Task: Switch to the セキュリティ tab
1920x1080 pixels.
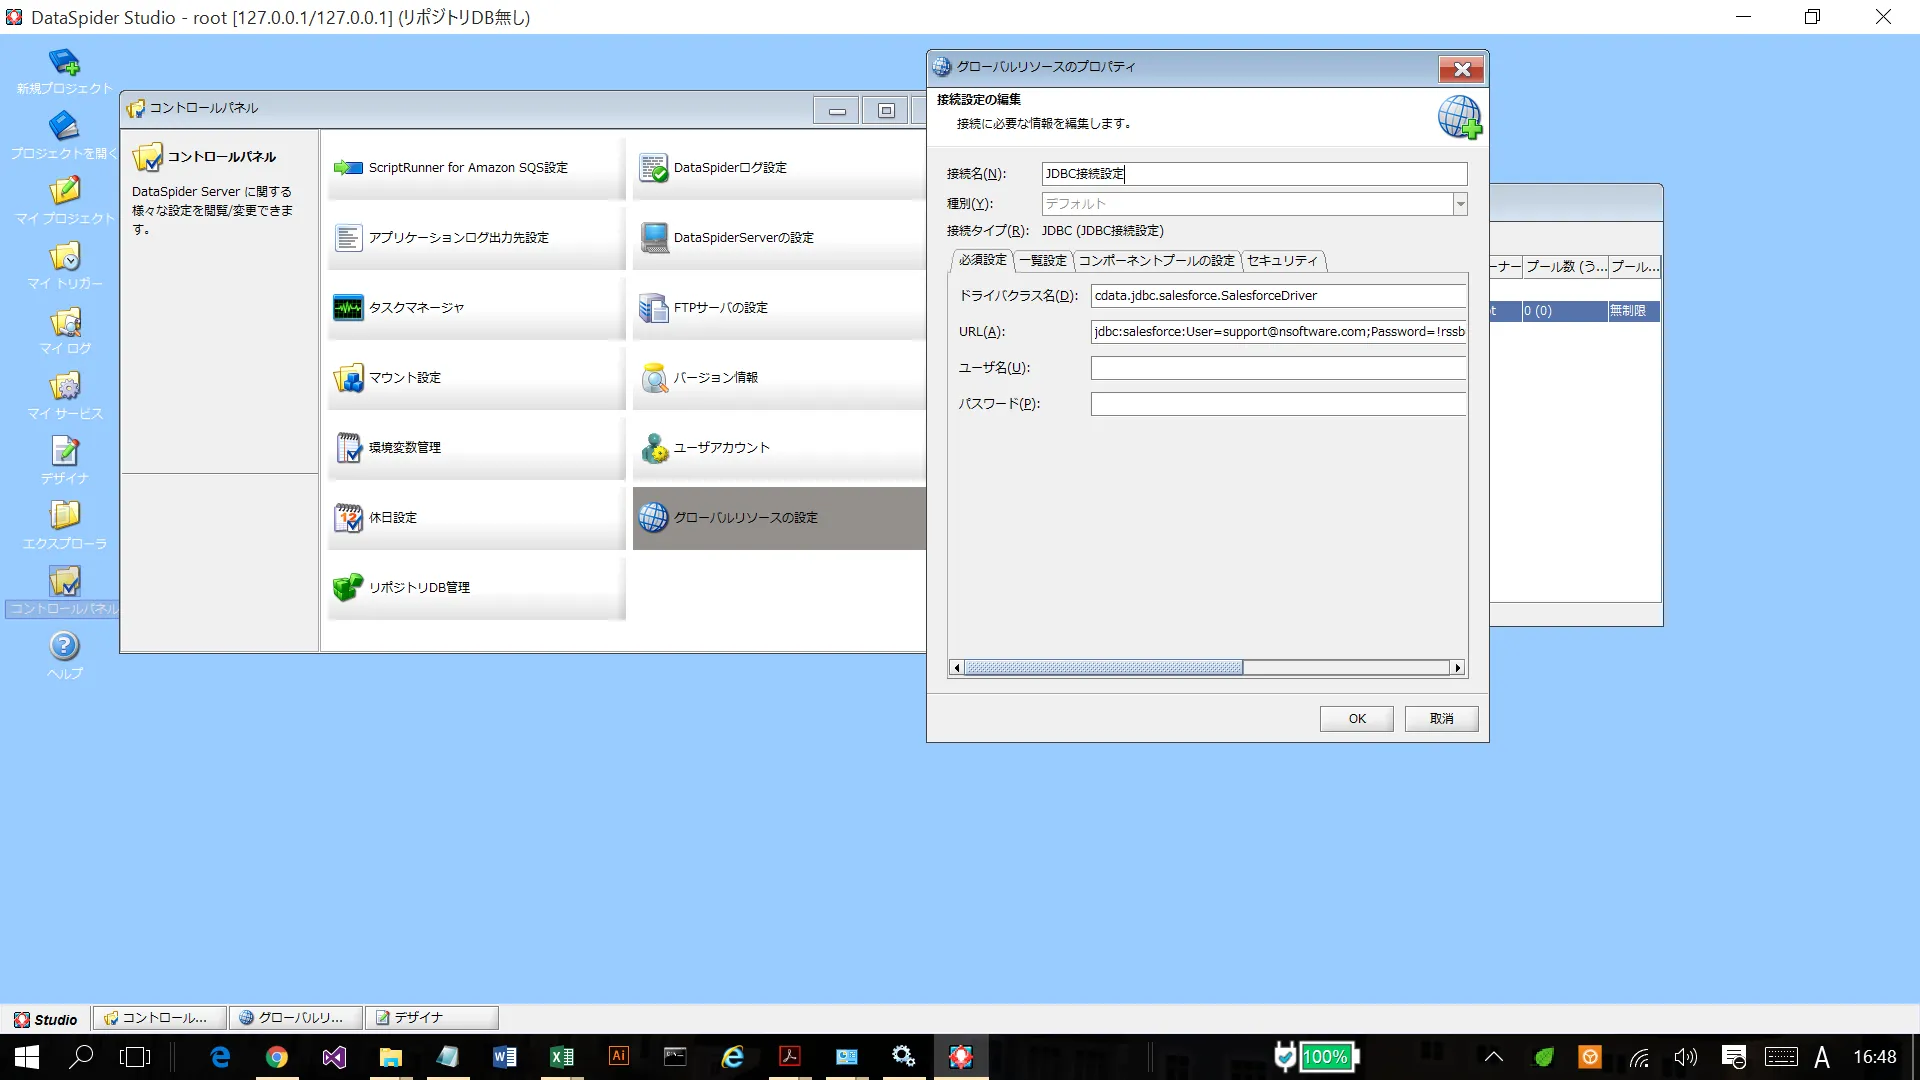Action: click(1283, 261)
